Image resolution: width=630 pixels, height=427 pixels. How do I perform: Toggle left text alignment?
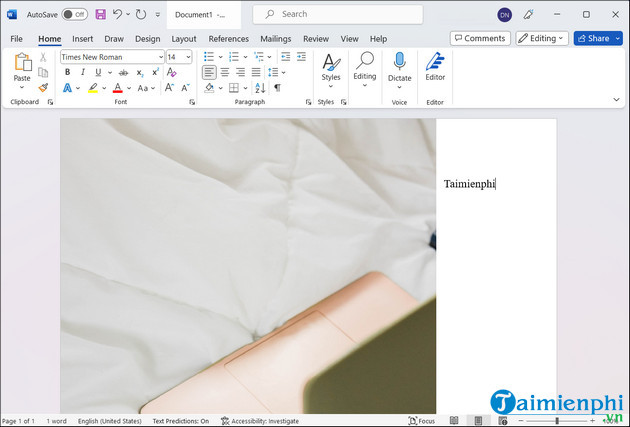click(x=209, y=72)
